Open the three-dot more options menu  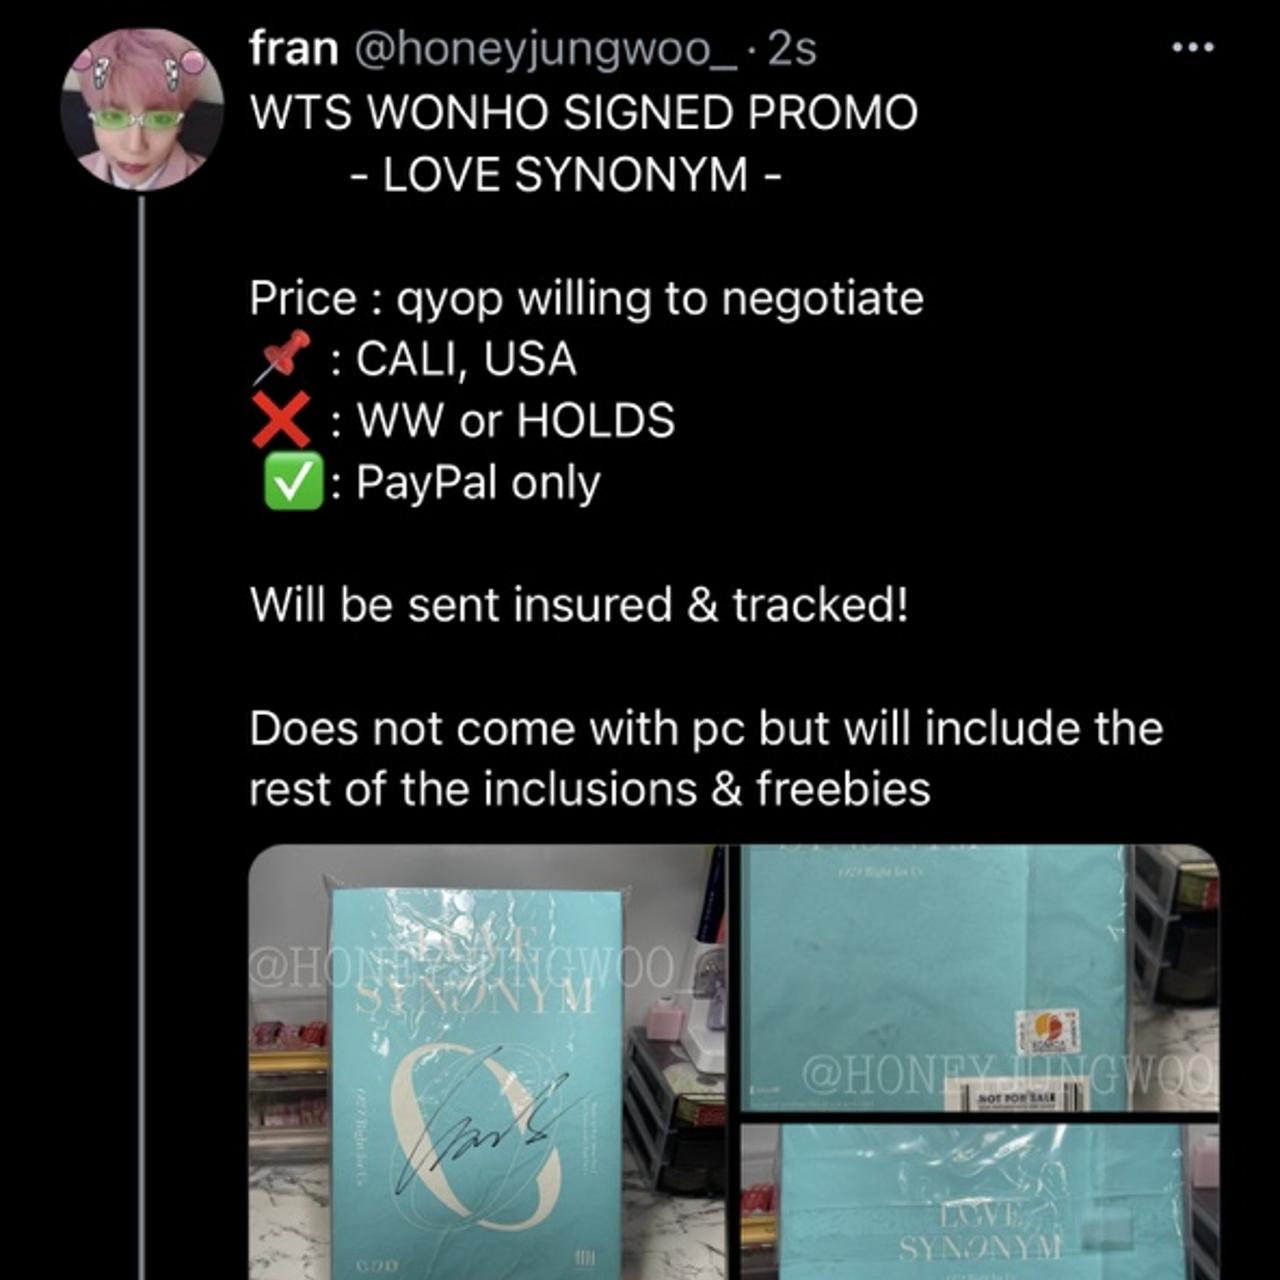click(x=1194, y=47)
